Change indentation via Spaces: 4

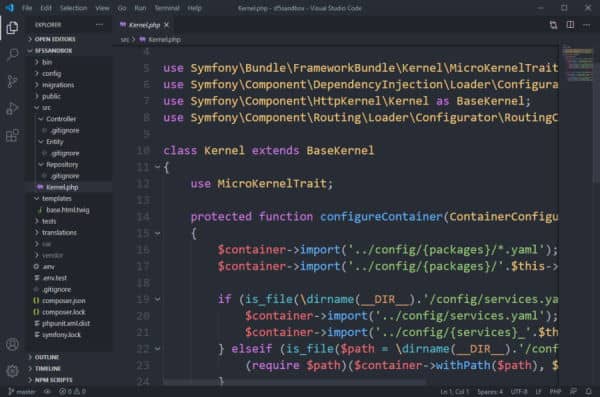[x=490, y=392]
